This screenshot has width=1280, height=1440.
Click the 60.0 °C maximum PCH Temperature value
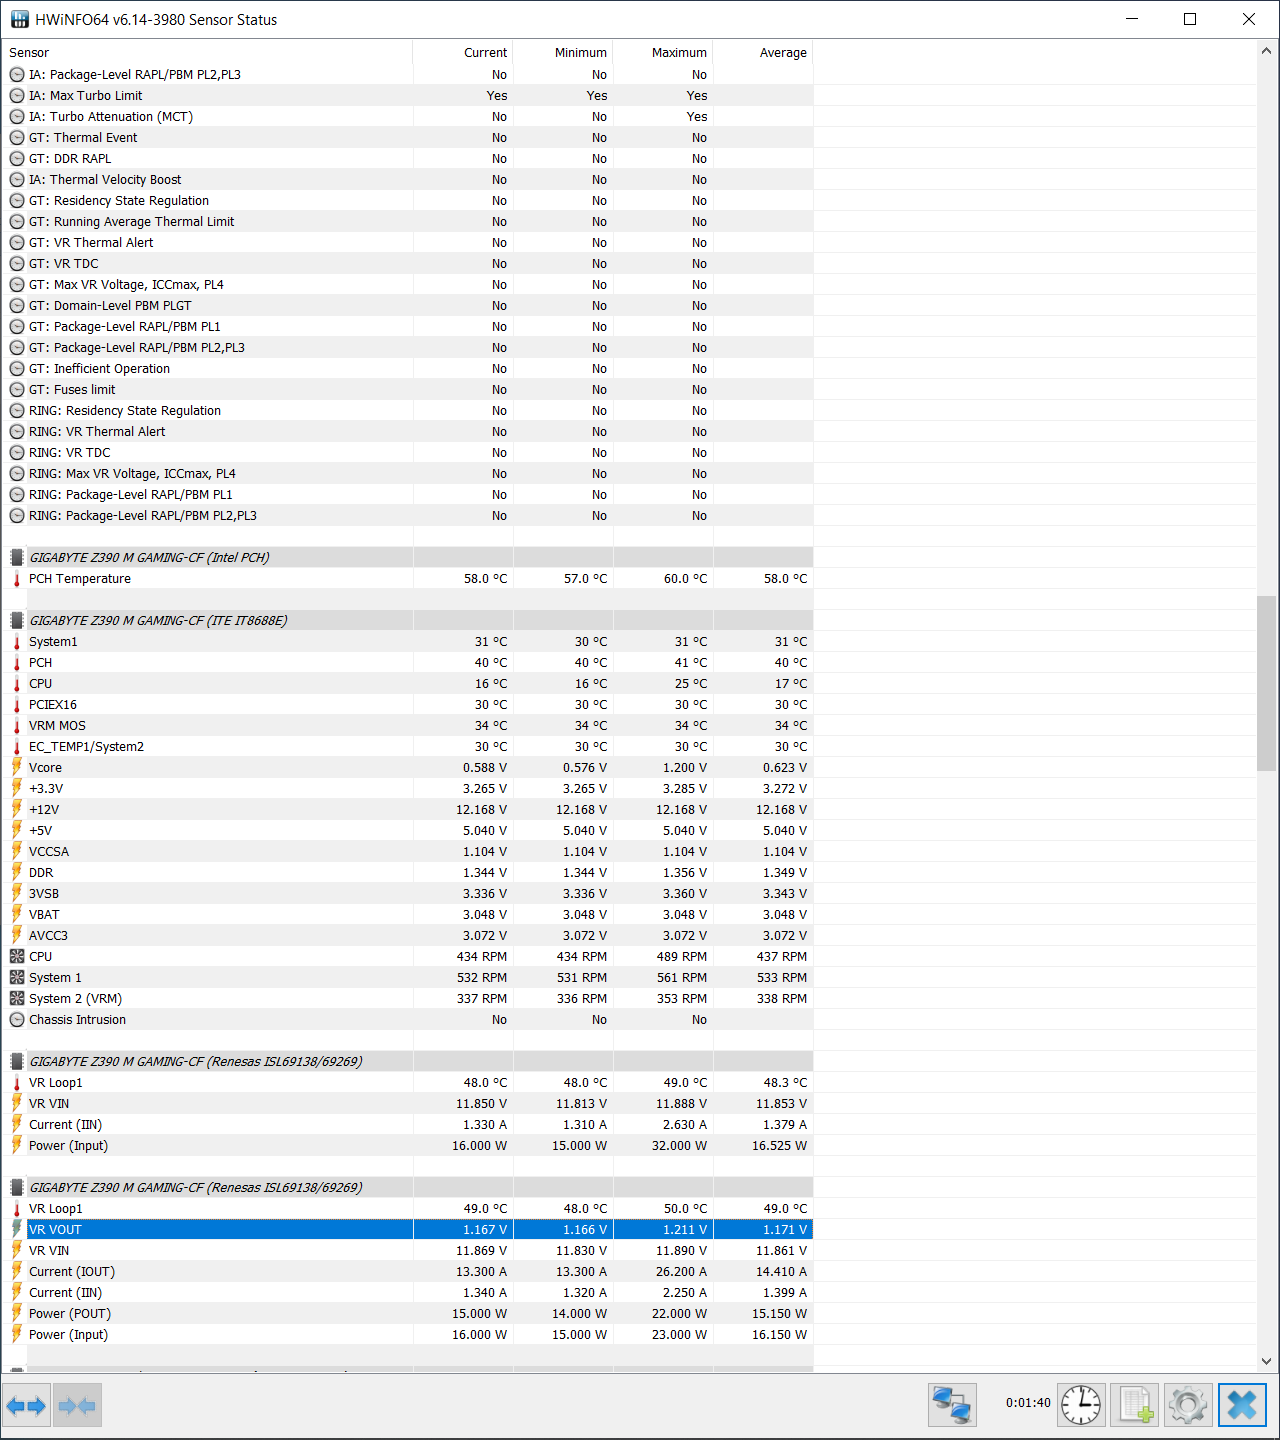(686, 579)
